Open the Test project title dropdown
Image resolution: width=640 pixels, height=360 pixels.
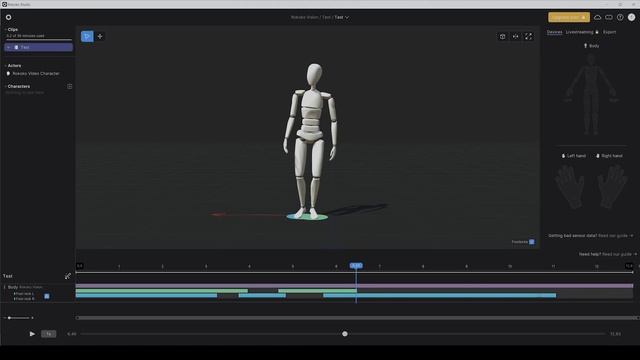342,17
